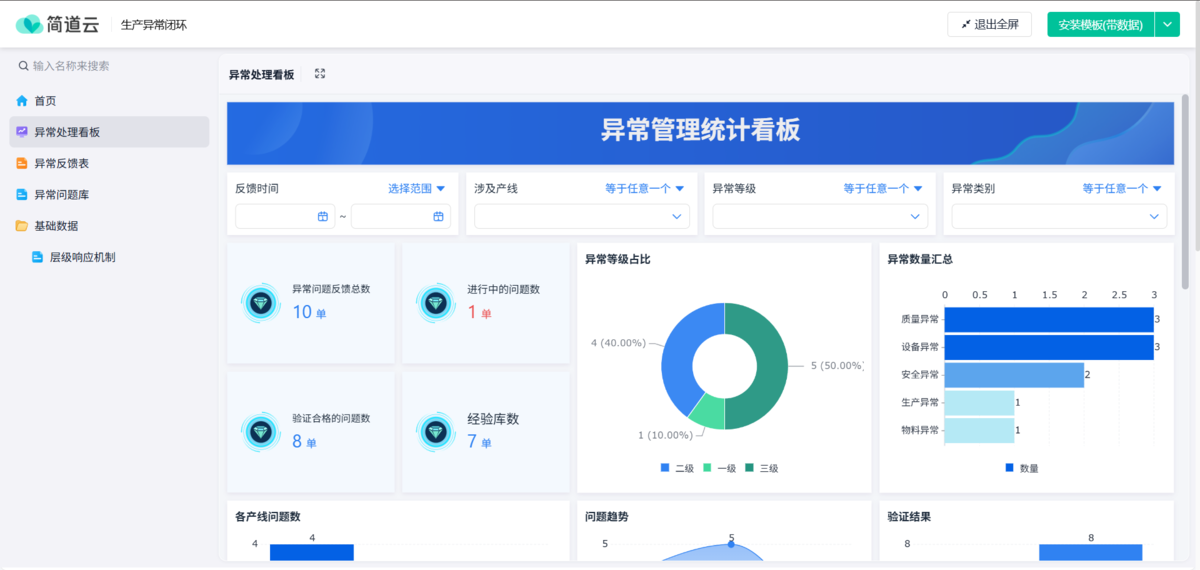Click the 1 (10.00%) donut label

point(665,435)
